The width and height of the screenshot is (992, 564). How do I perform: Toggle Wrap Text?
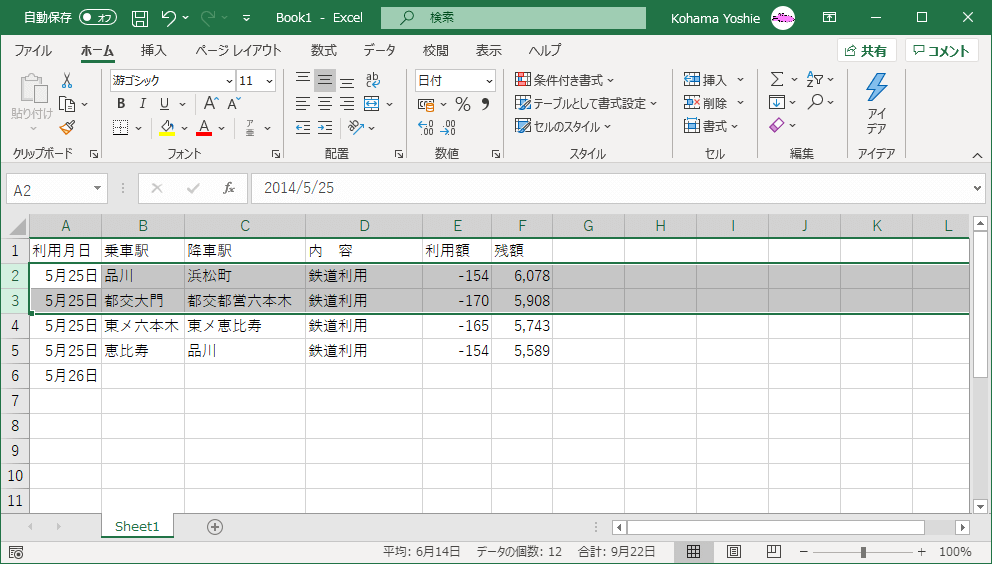(373, 80)
